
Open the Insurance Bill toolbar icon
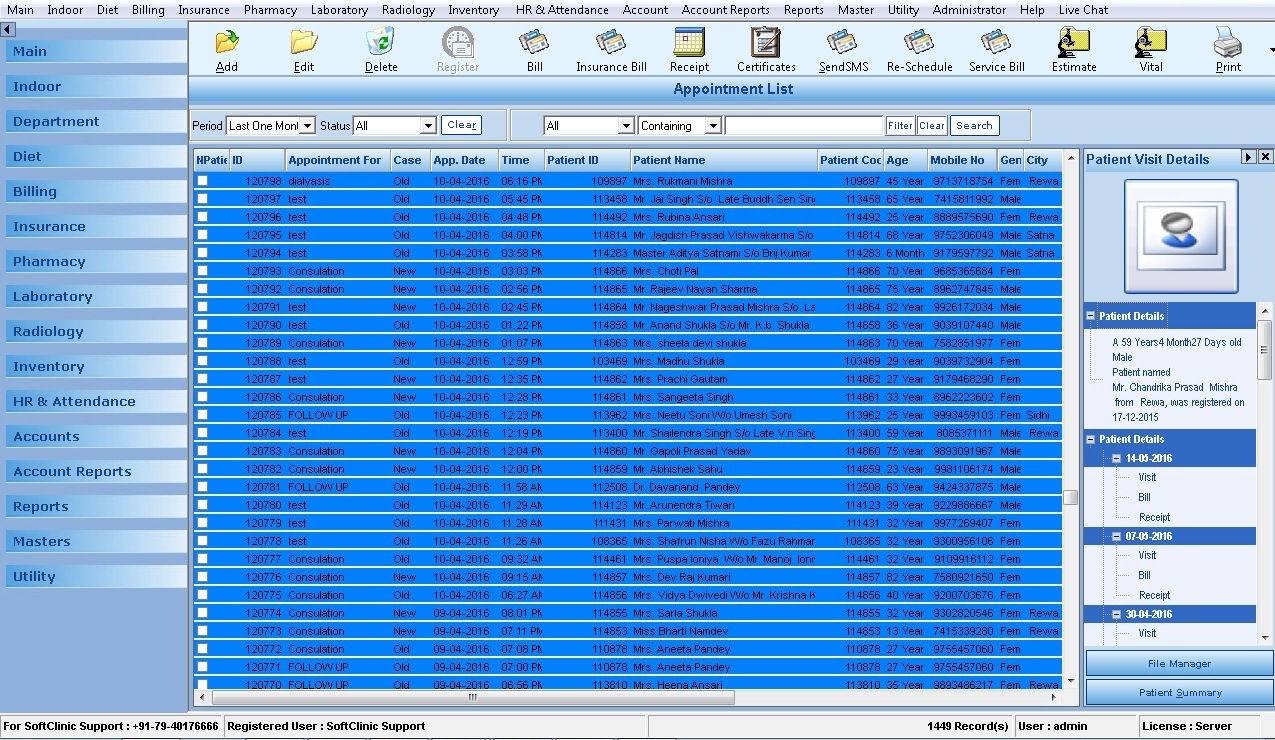tap(611, 44)
